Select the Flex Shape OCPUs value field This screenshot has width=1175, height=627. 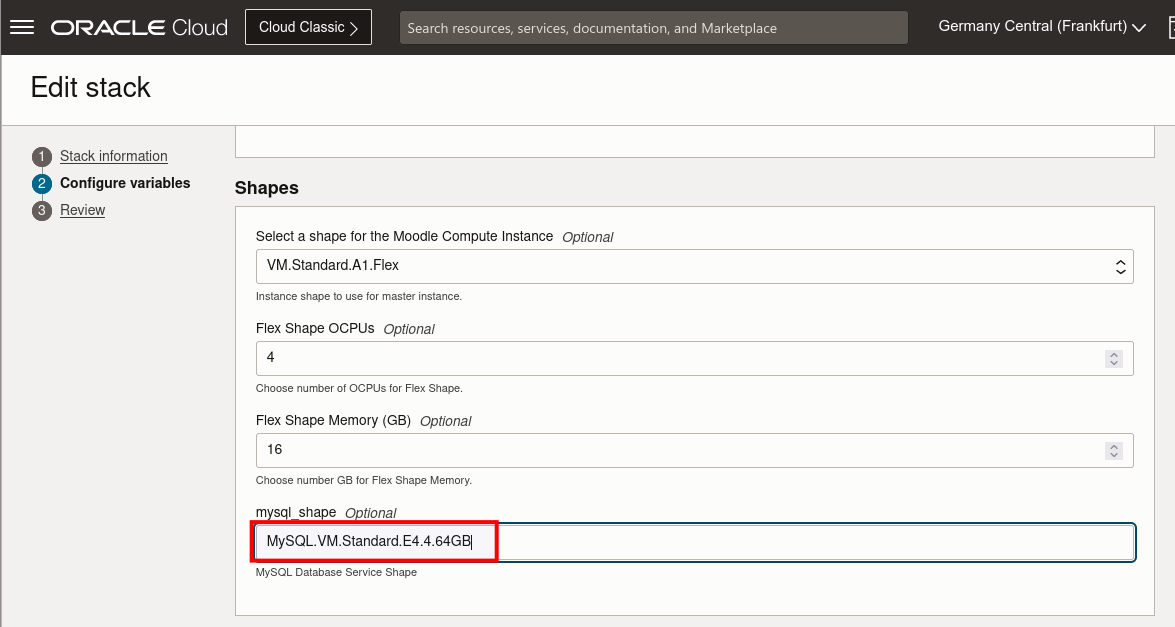pyautogui.click(x=600, y=358)
